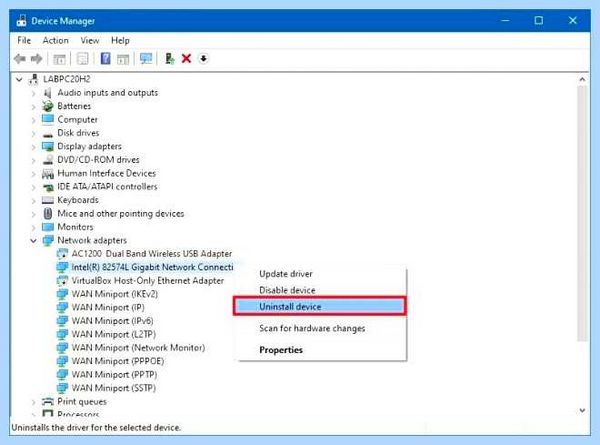This screenshot has height=445, width=600.
Task: Click the Network adapters category icon
Action: 47,241
